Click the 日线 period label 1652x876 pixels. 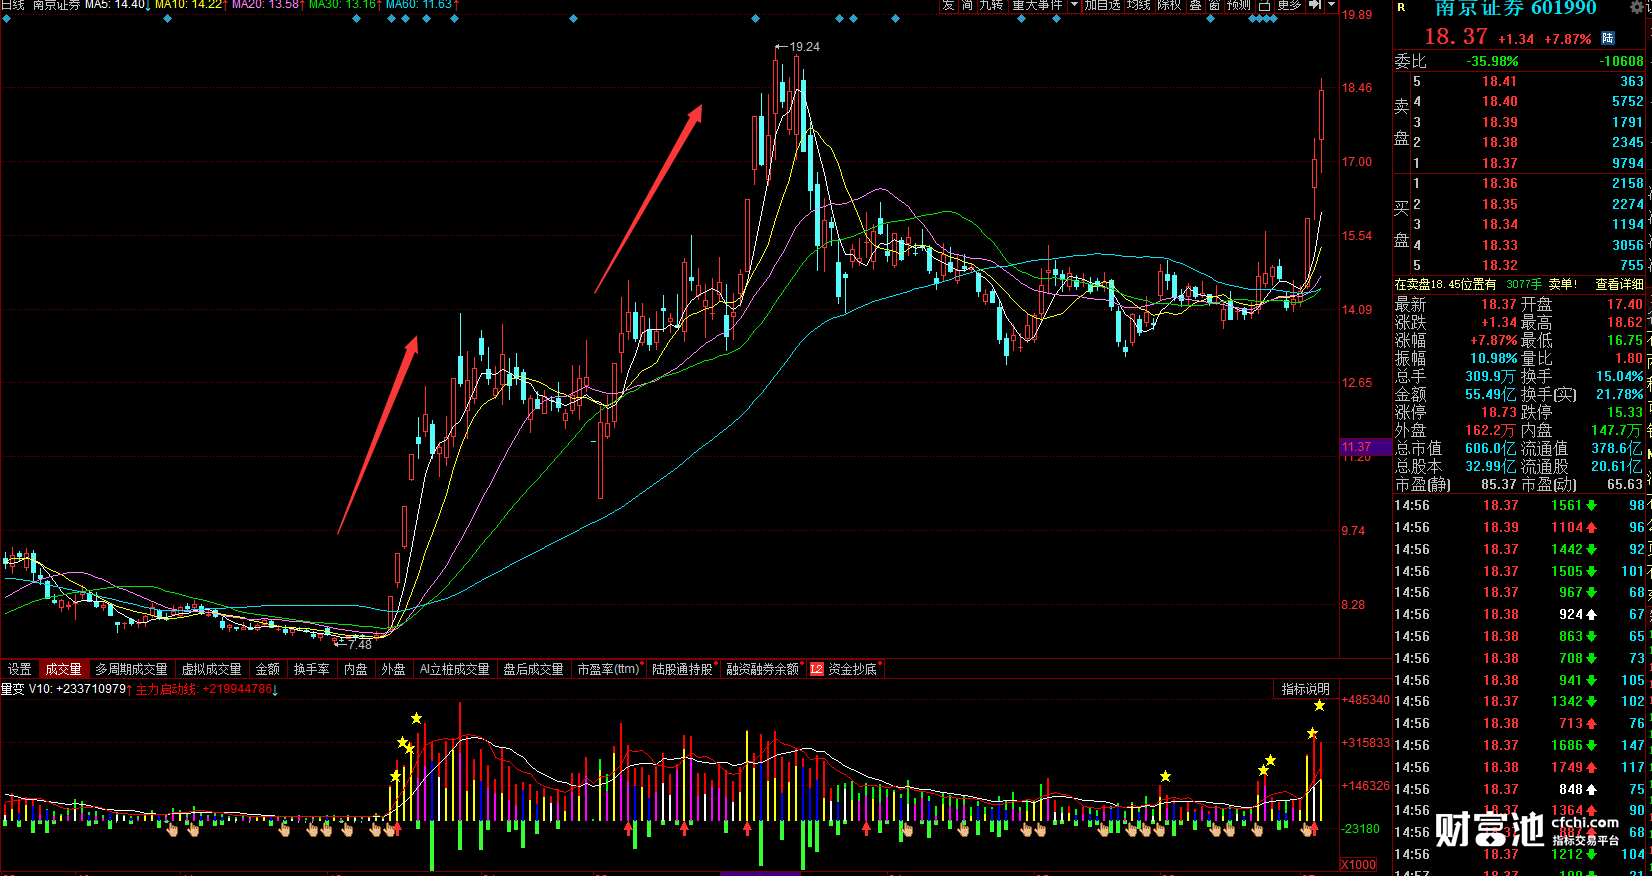pyautogui.click(x=12, y=5)
